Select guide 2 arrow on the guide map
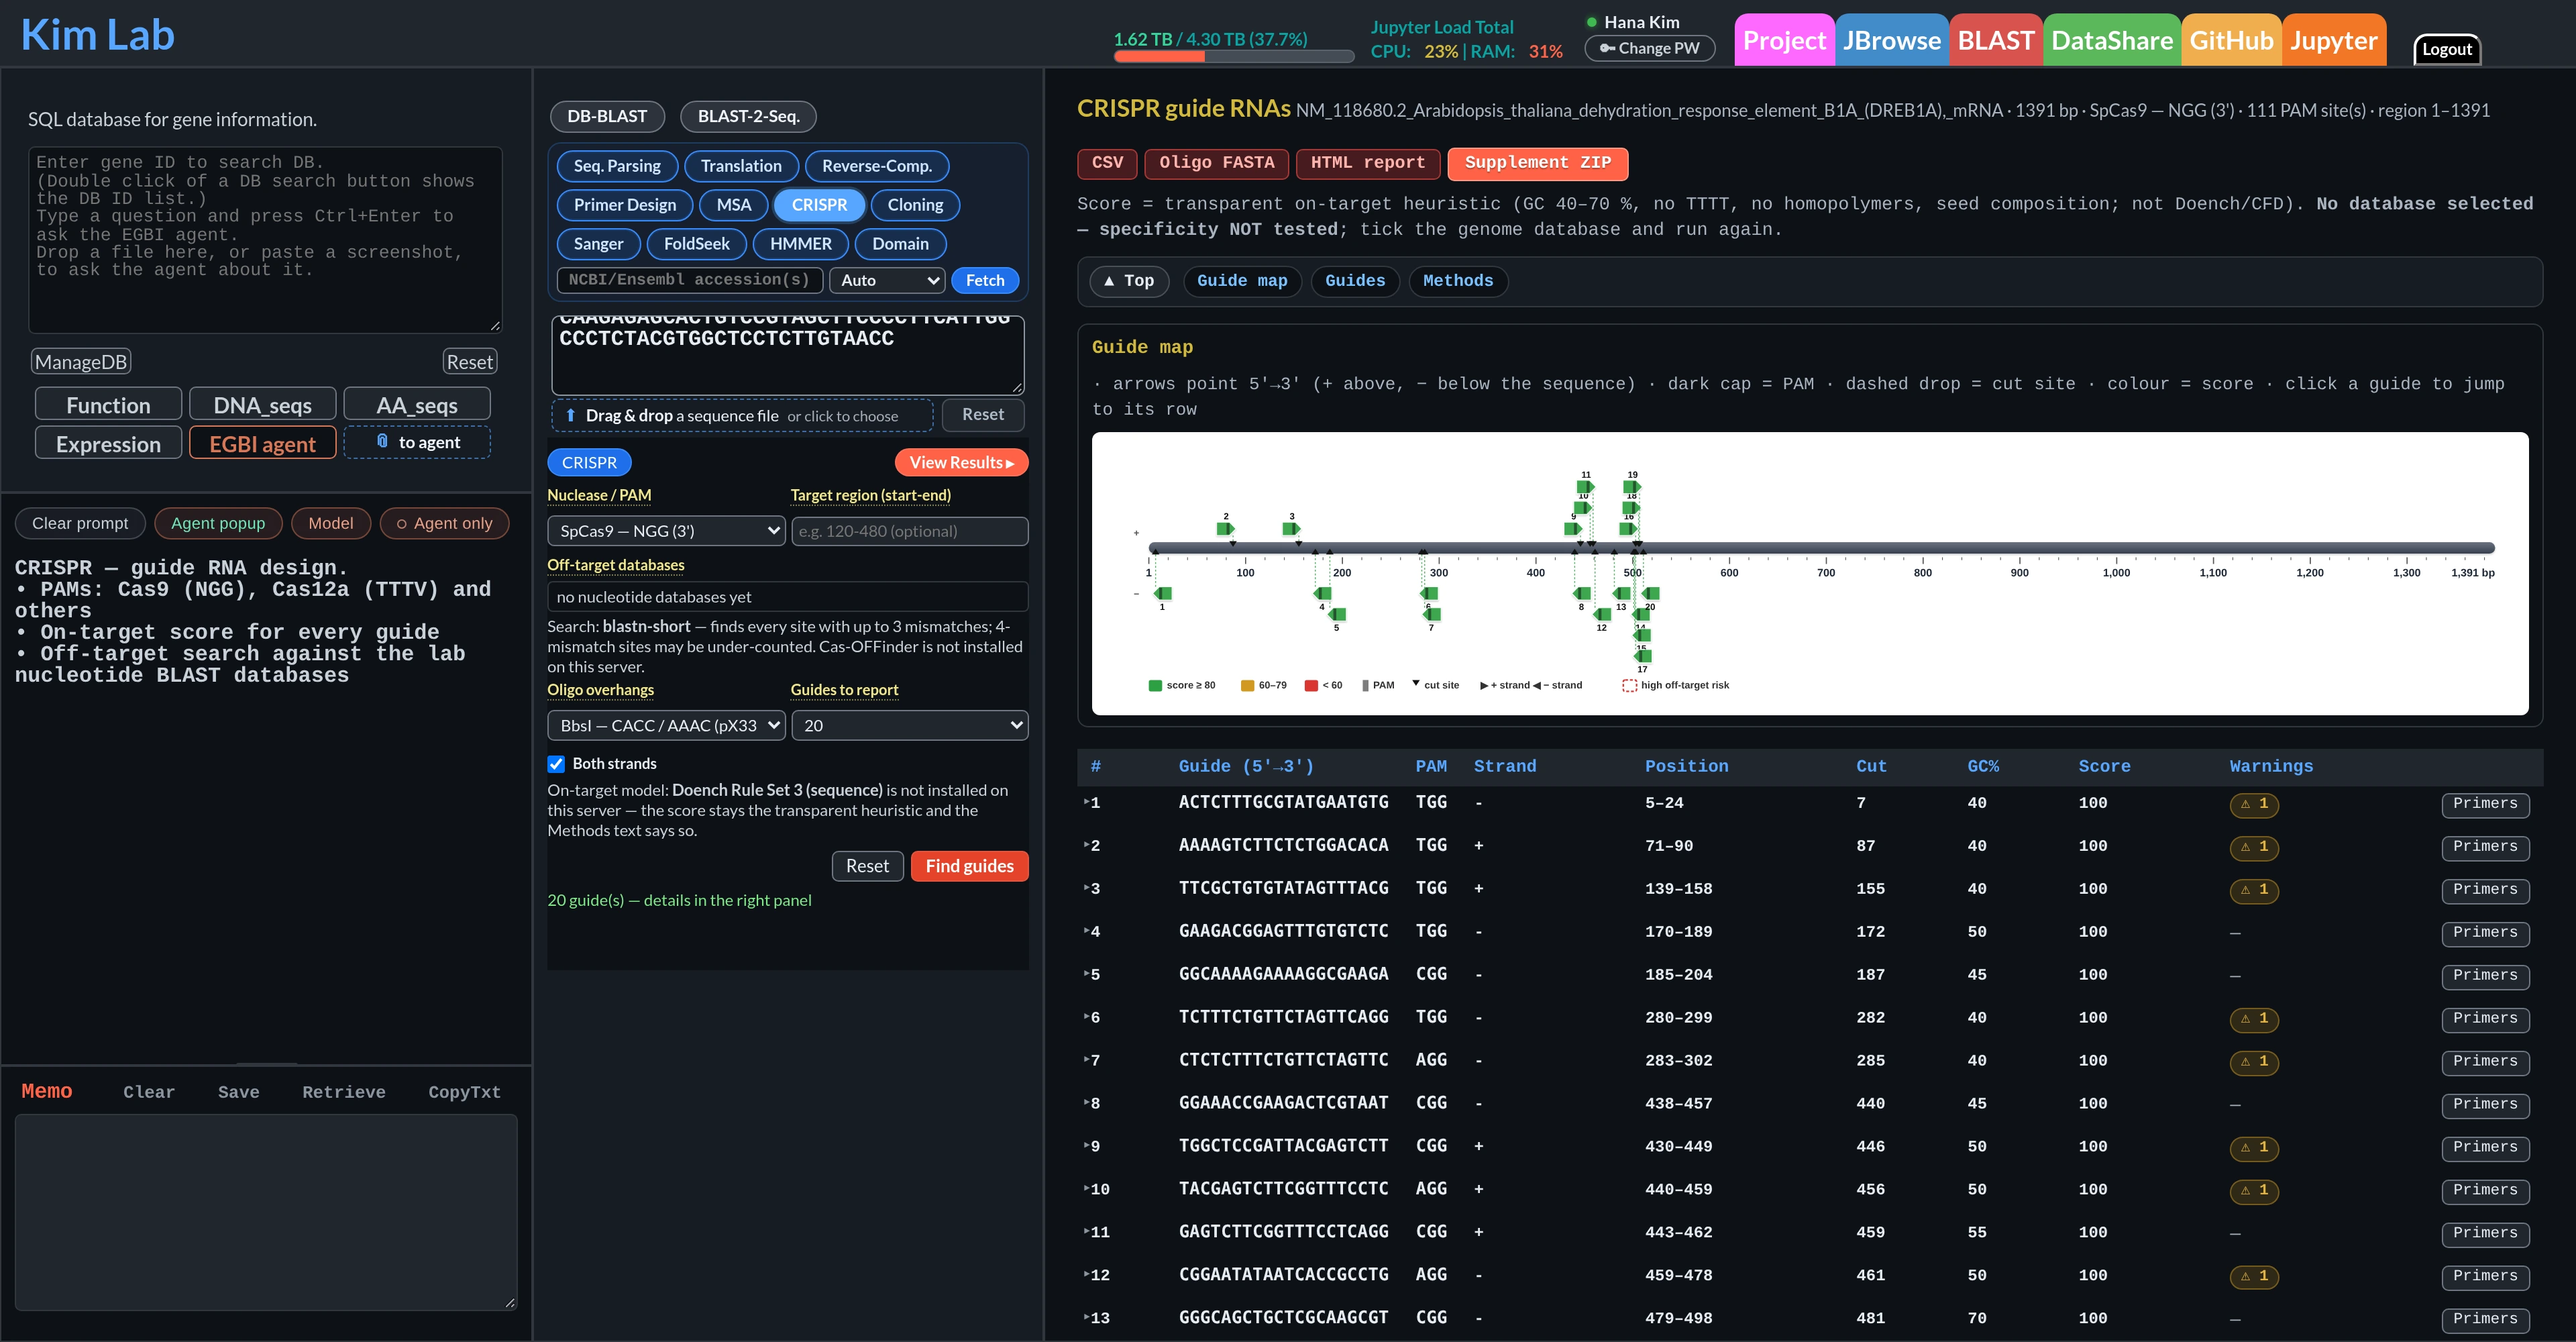The height and width of the screenshot is (1342, 2576). point(1225,529)
